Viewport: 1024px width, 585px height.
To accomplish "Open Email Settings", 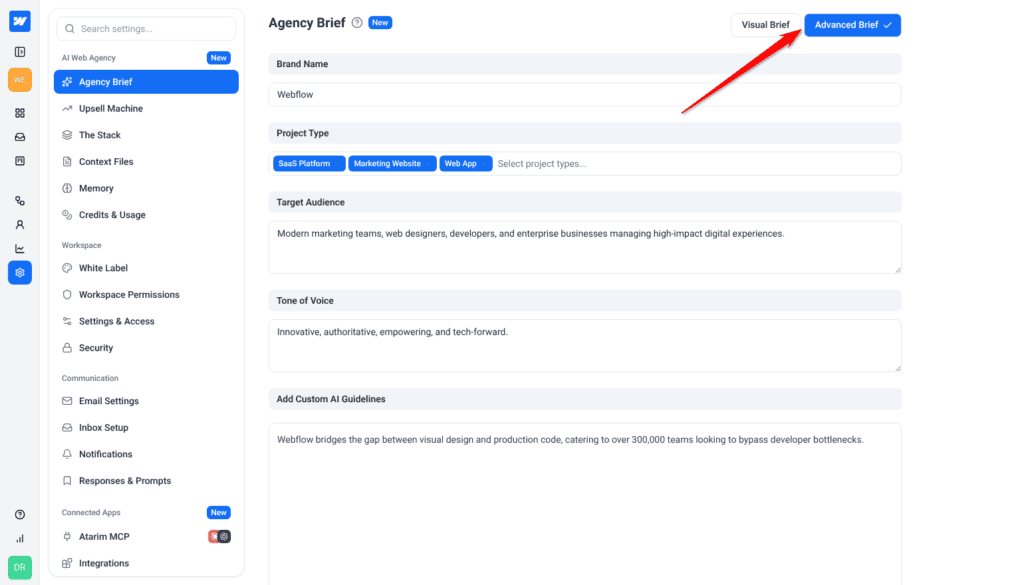I will [146, 401].
